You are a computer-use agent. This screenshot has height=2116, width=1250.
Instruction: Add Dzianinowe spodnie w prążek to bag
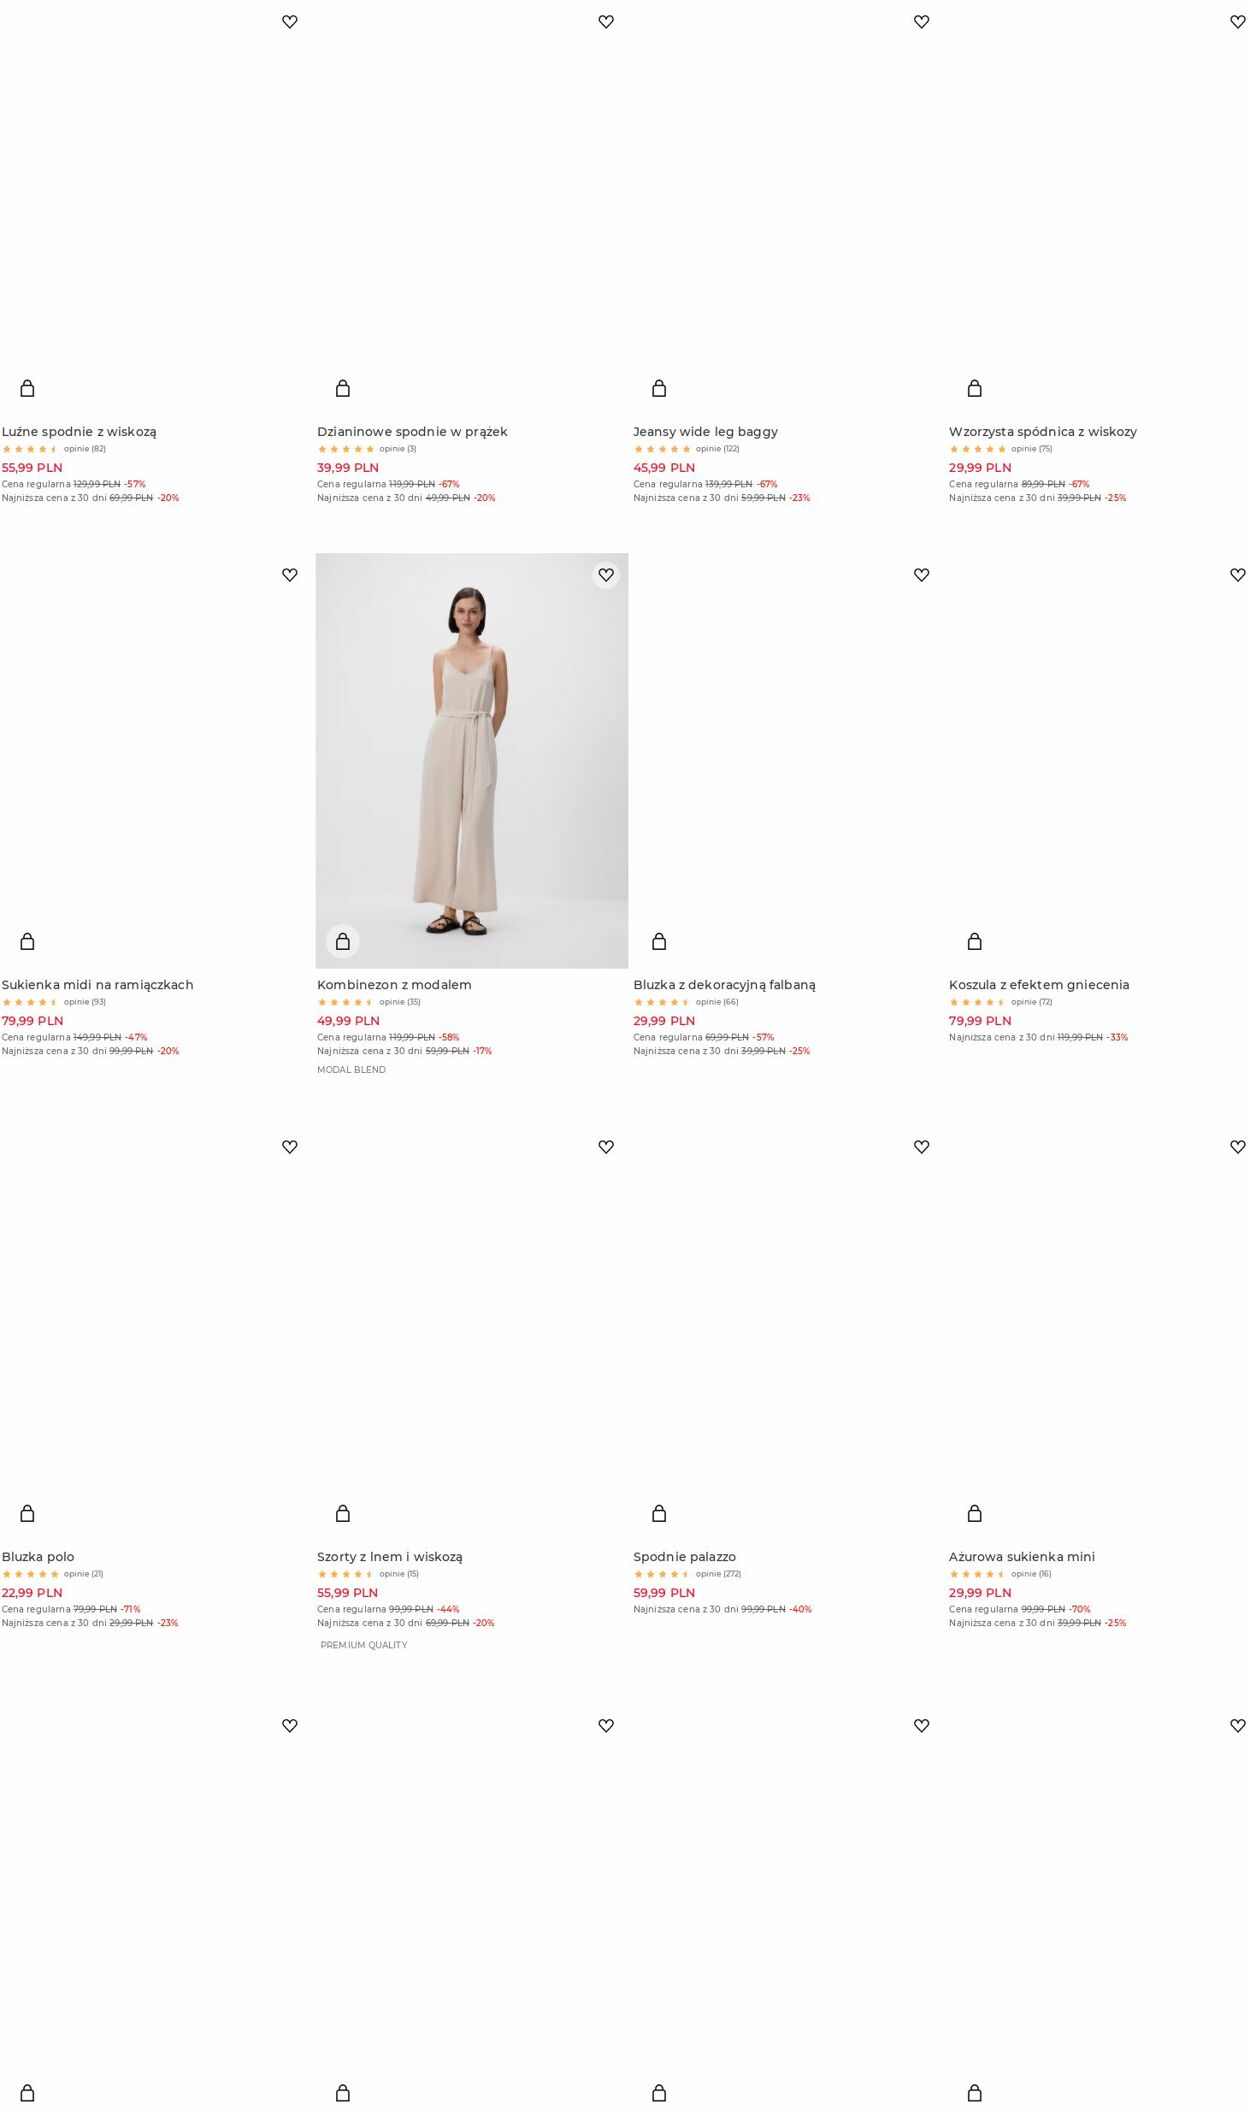point(343,388)
